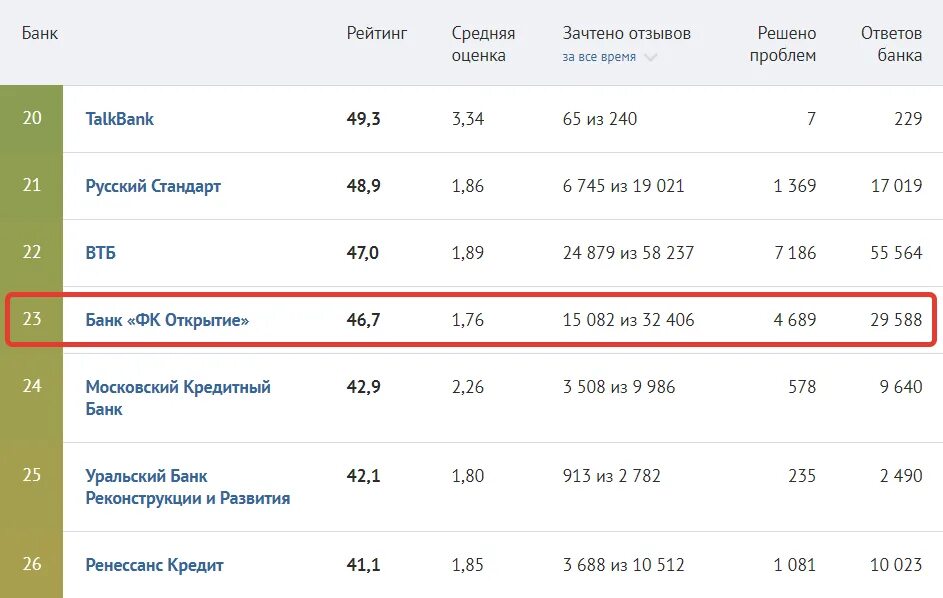Image resolution: width=943 pixels, height=598 pixels.
Task: Sort by the Ответов банка column
Action: tap(891, 45)
